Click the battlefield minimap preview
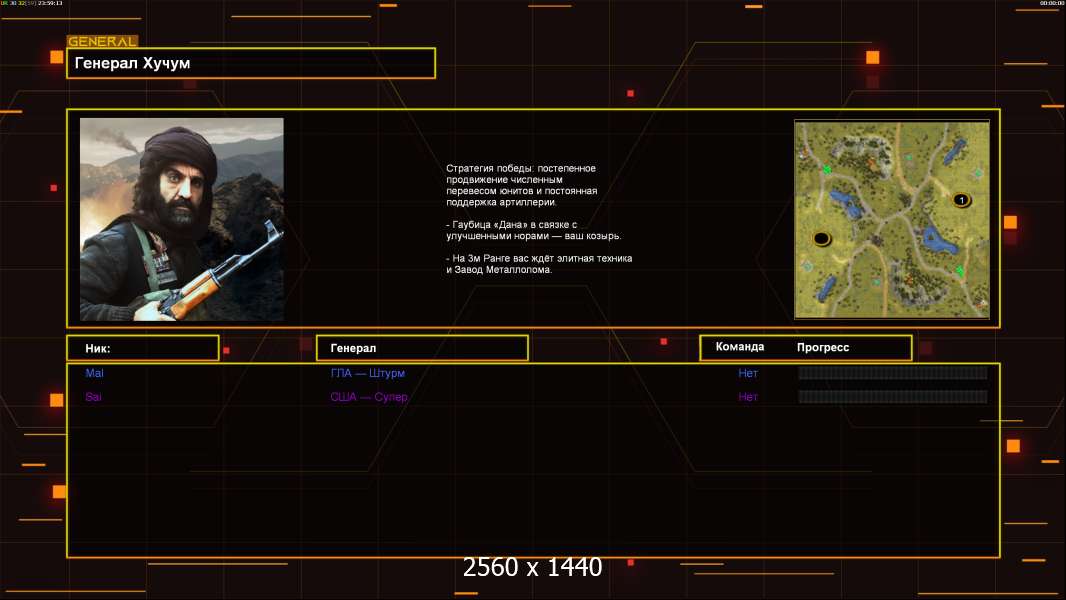This screenshot has width=1066, height=600. (891, 219)
